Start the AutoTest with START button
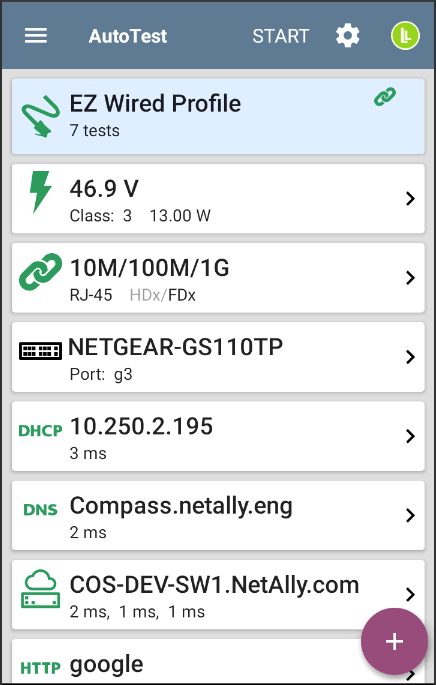Image resolution: width=436 pixels, height=685 pixels. pos(280,36)
